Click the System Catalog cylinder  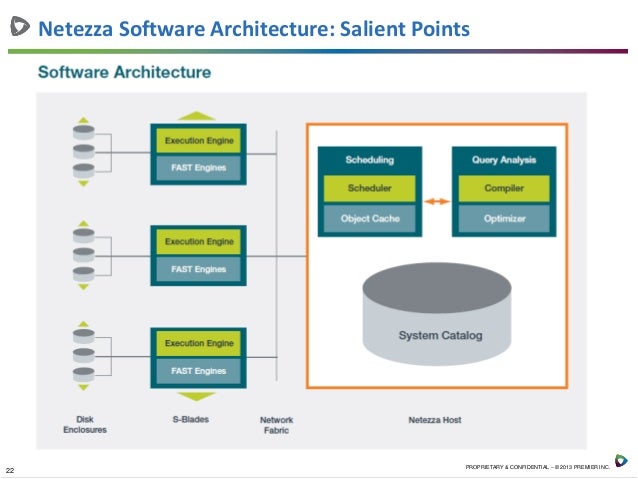coord(437,313)
